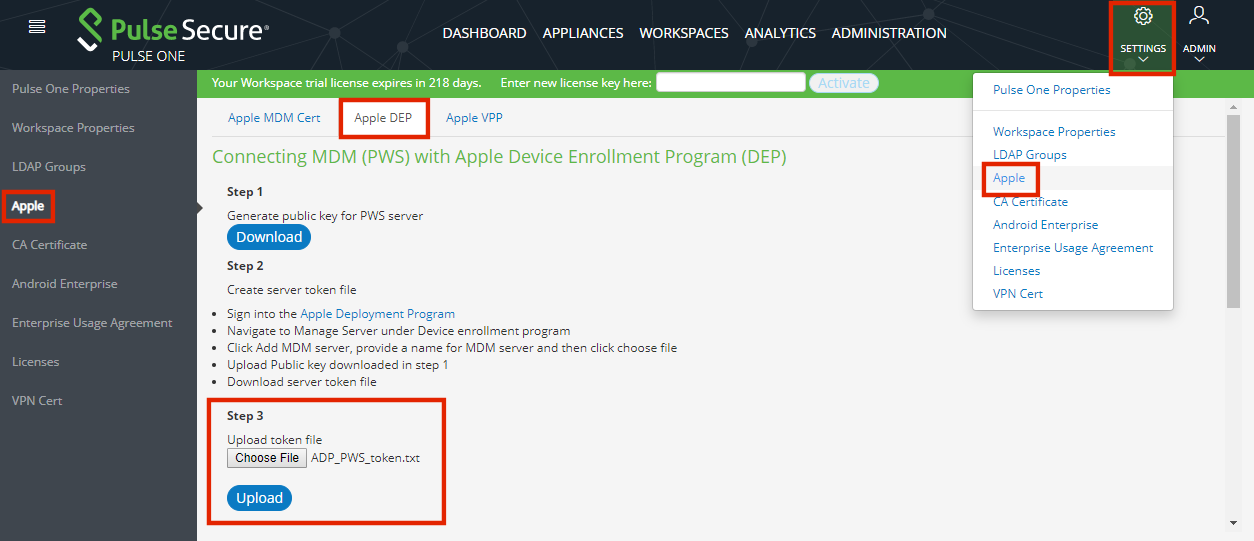This screenshot has width=1254, height=541.
Task: Click the Upload token button
Action: pyautogui.click(x=259, y=498)
